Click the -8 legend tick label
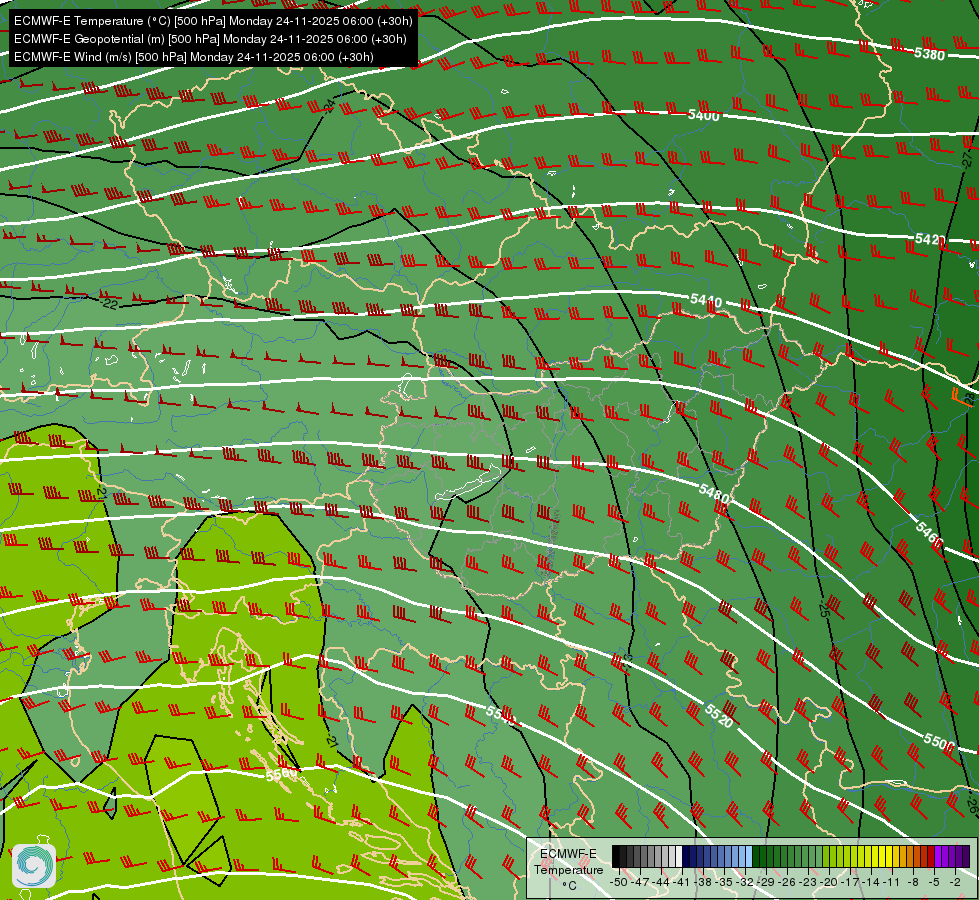This screenshot has height=900, width=979. 913,883
